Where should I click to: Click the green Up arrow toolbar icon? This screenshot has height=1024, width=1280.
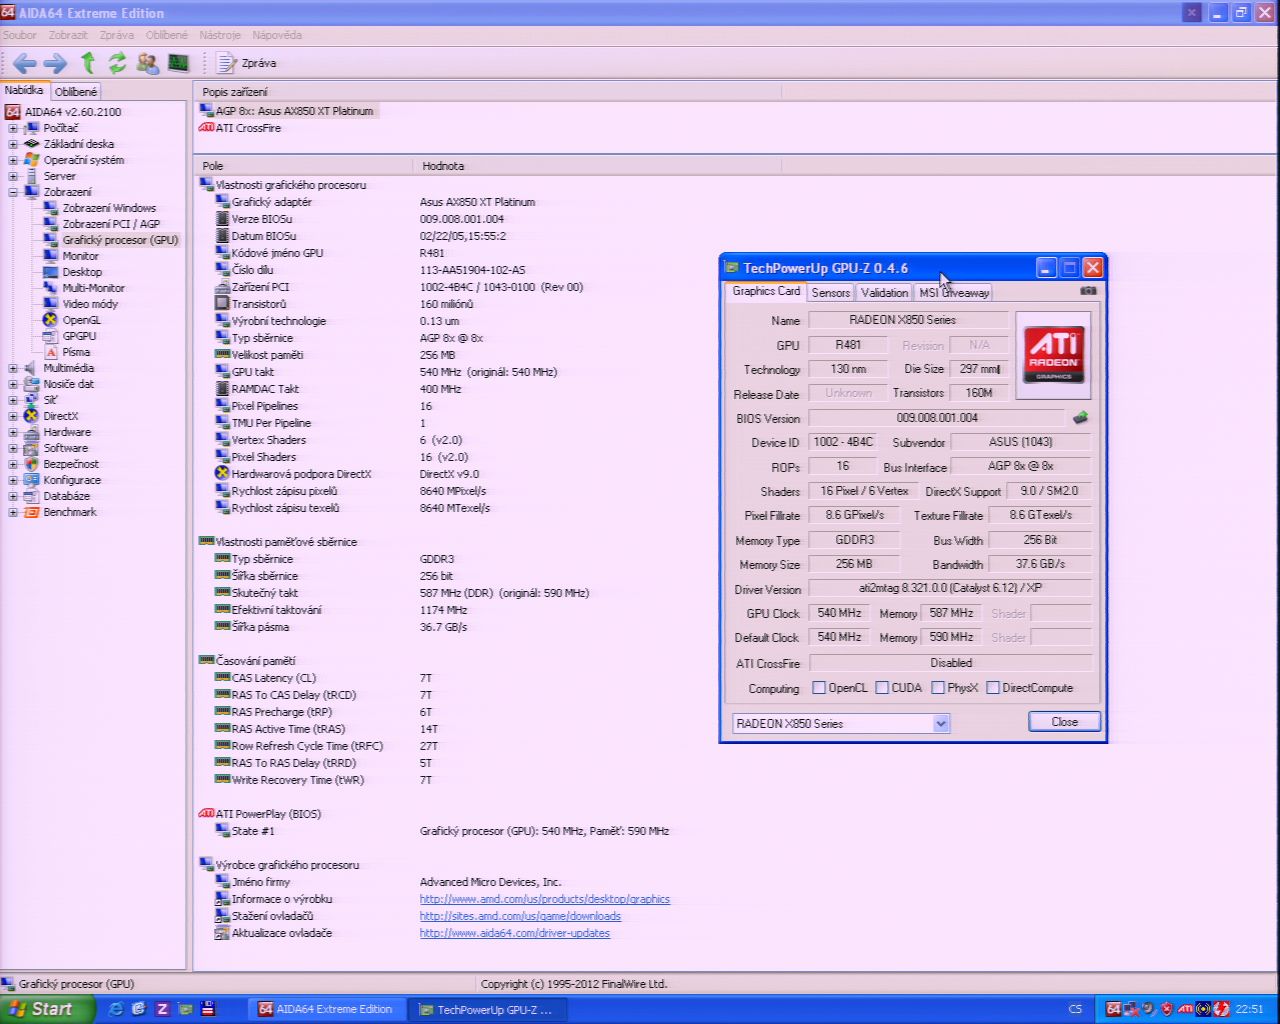point(88,63)
